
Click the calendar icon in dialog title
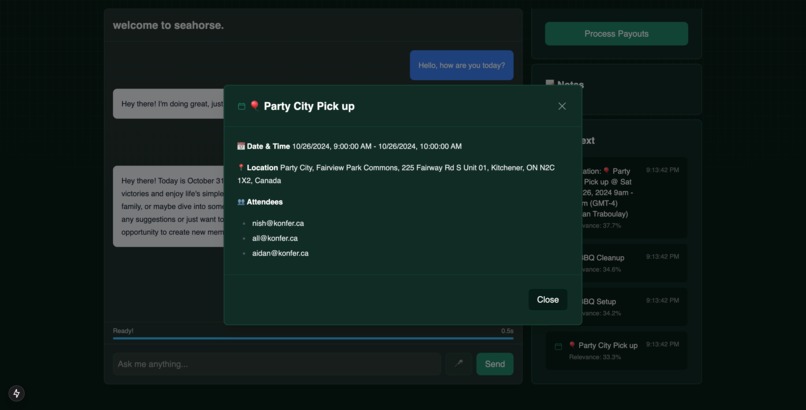coord(241,106)
